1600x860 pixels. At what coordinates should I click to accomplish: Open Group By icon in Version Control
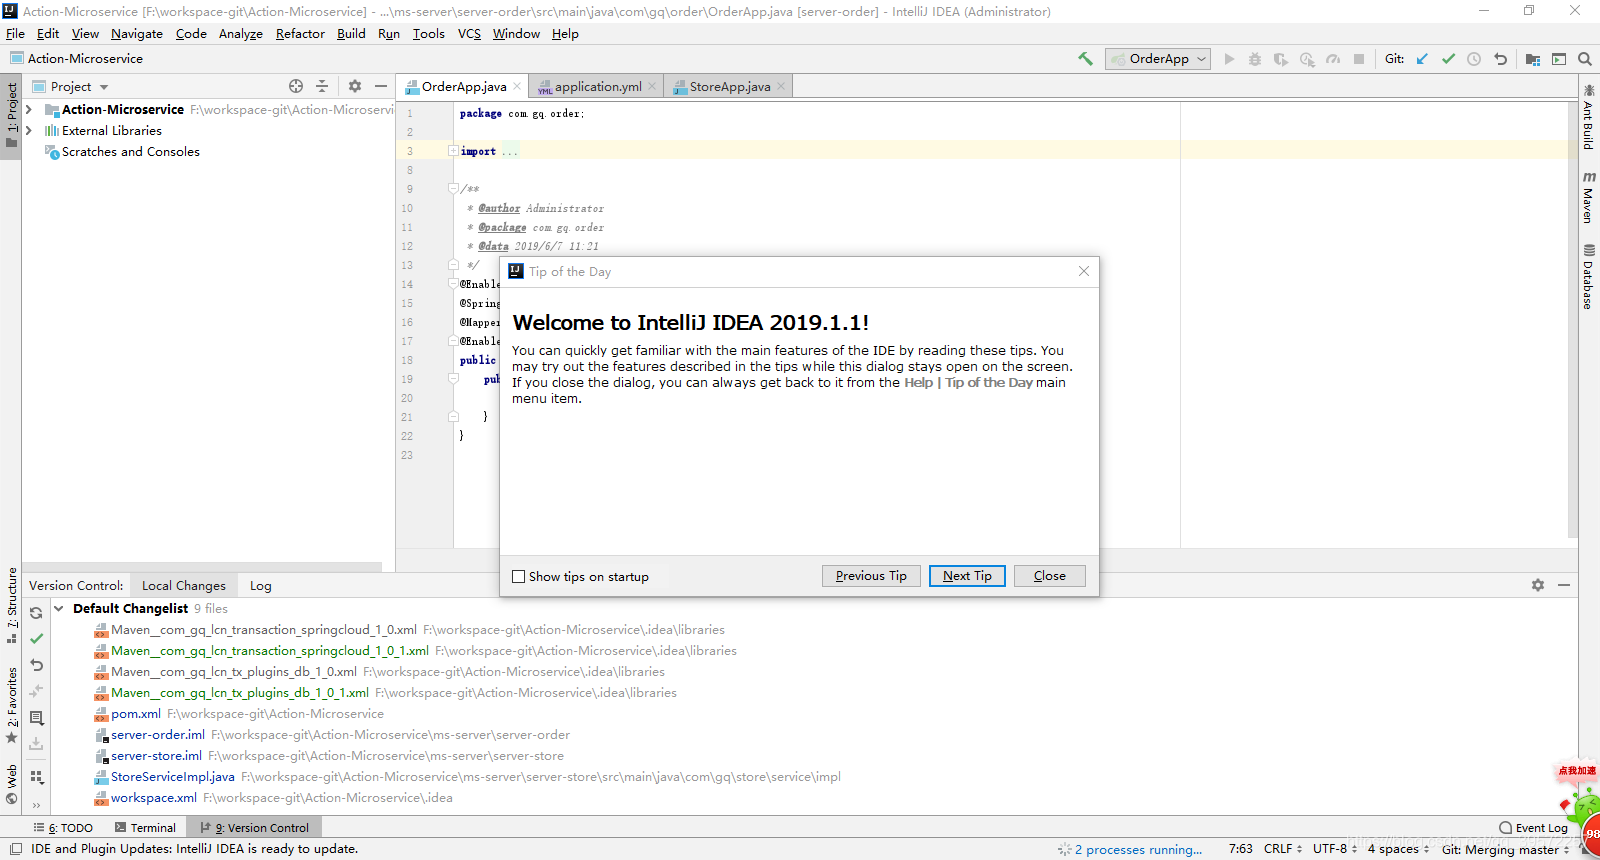click(36, 777)
